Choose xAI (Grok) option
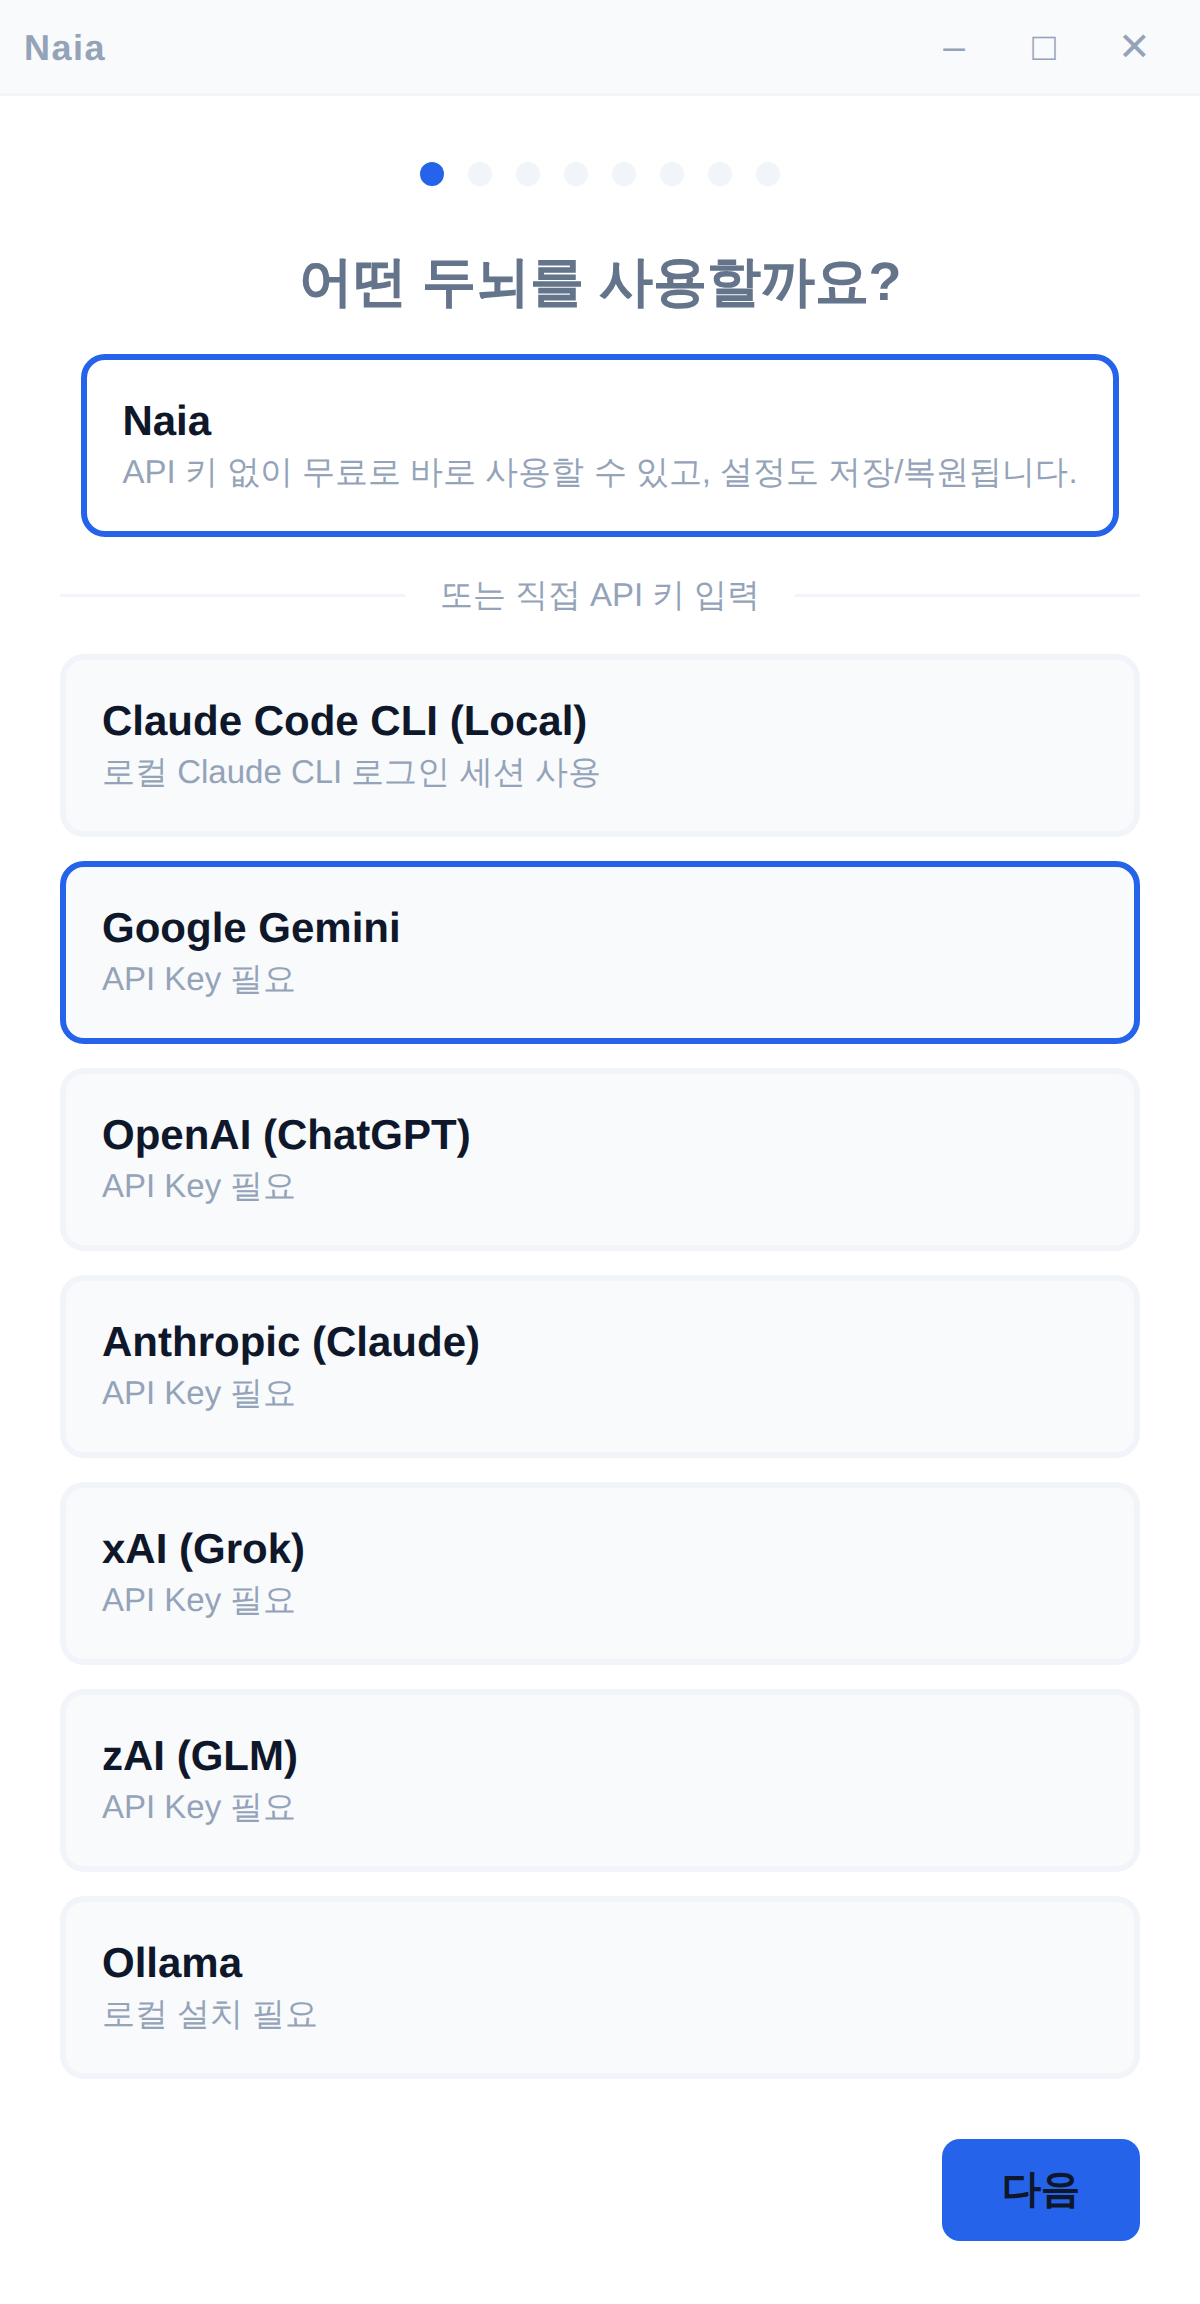The width and height of the screenshot is (1200, 2304). pos(600,1572)
